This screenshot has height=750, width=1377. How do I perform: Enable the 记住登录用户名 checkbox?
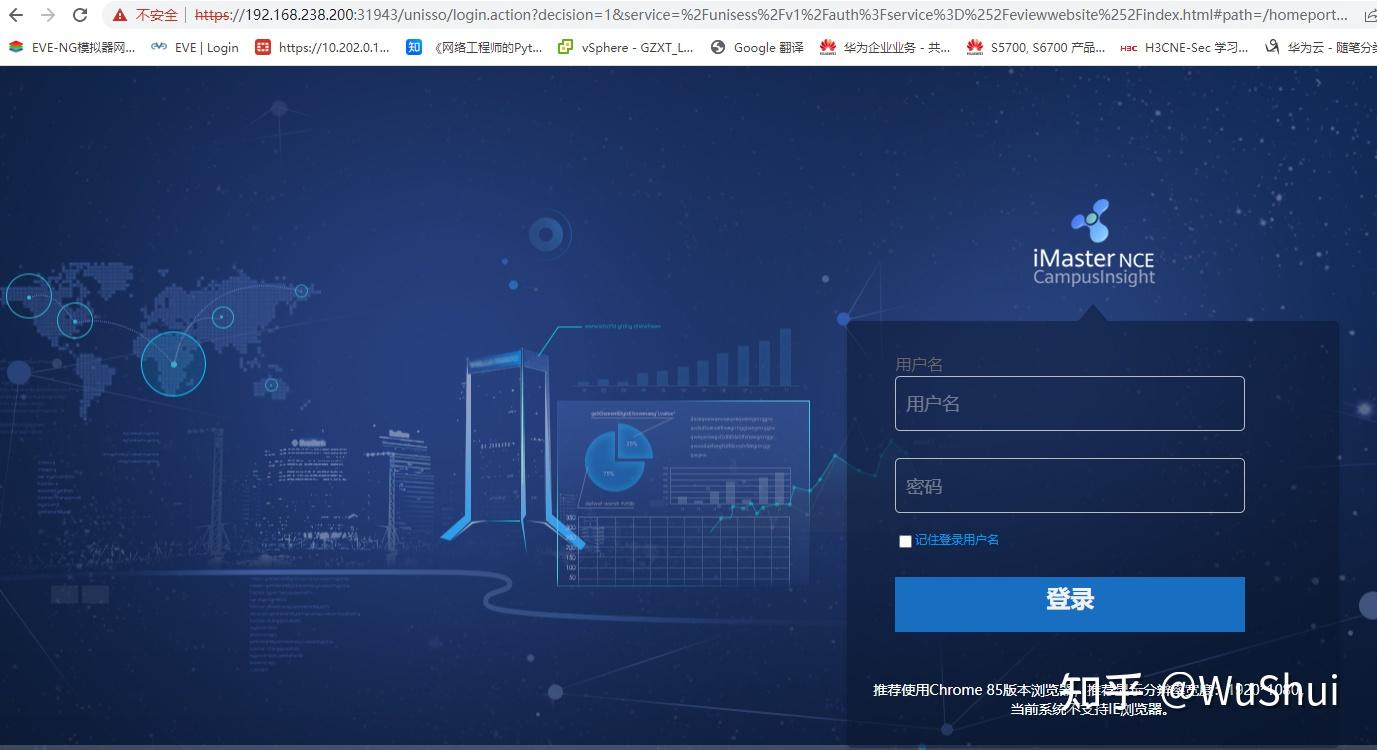[x=904, y=541]
